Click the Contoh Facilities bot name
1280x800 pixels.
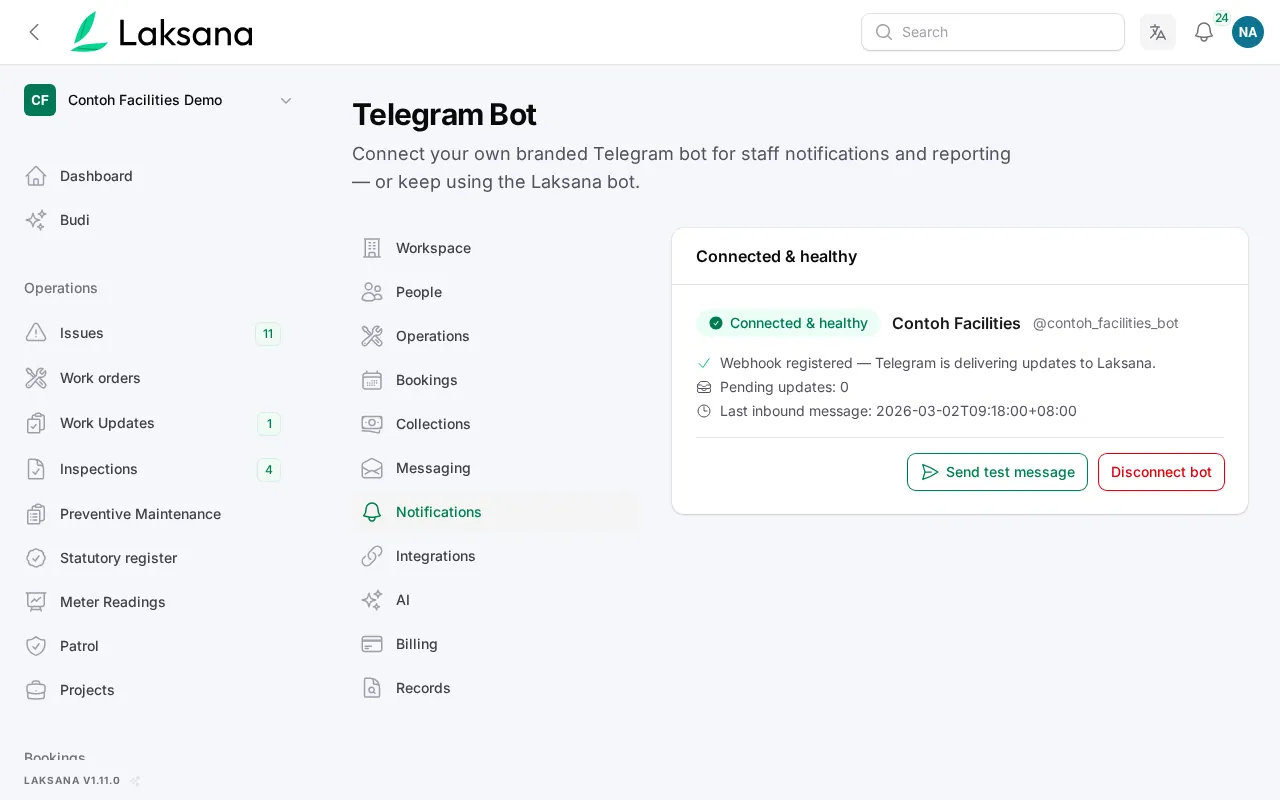click(956, 323)
